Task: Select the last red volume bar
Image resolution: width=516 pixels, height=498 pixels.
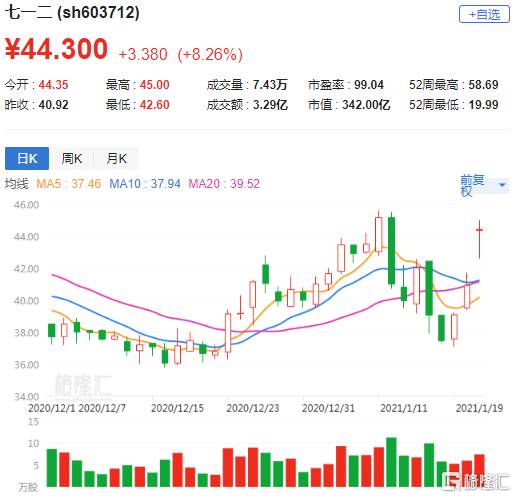Action: click(x=479, y=470)
